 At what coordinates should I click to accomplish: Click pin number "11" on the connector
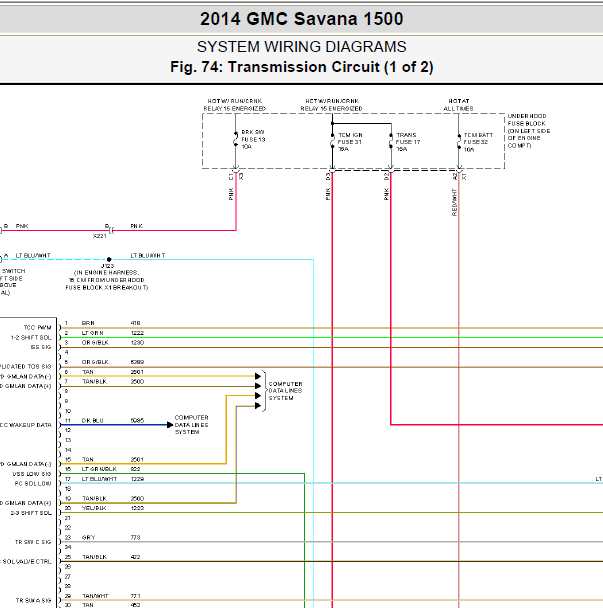click(x=68, y=420)
